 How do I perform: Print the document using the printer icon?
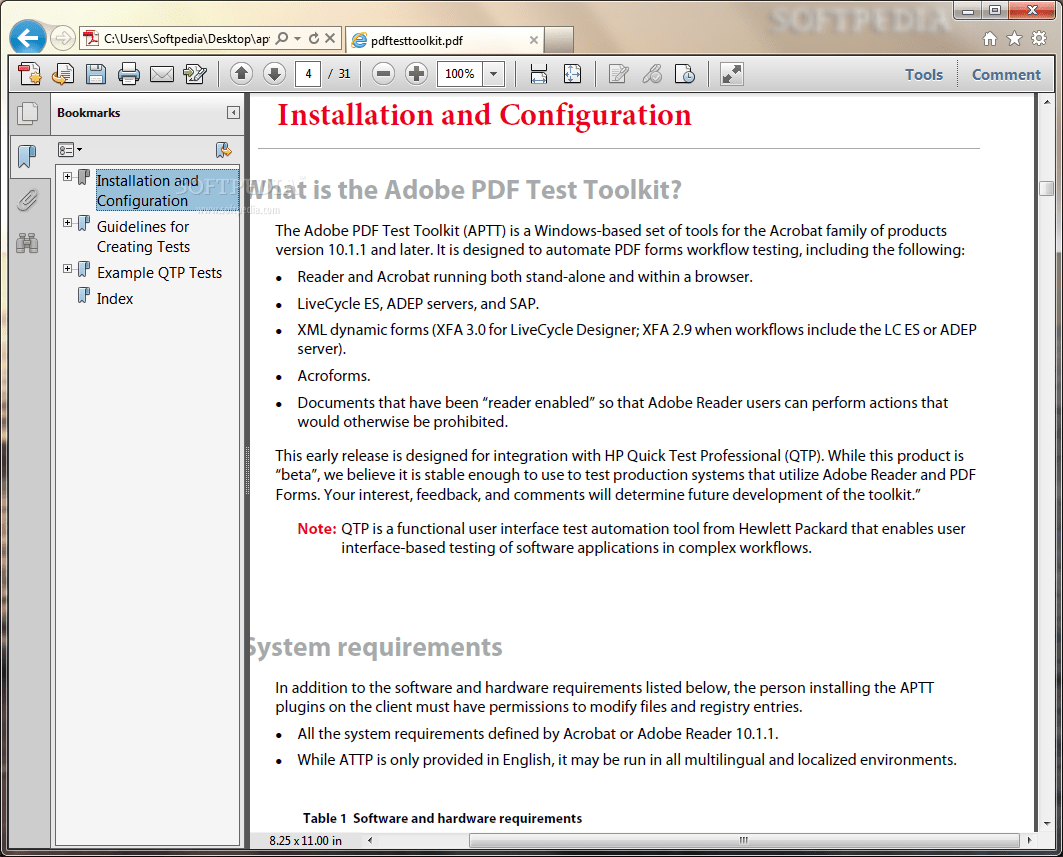coord(130,73)
